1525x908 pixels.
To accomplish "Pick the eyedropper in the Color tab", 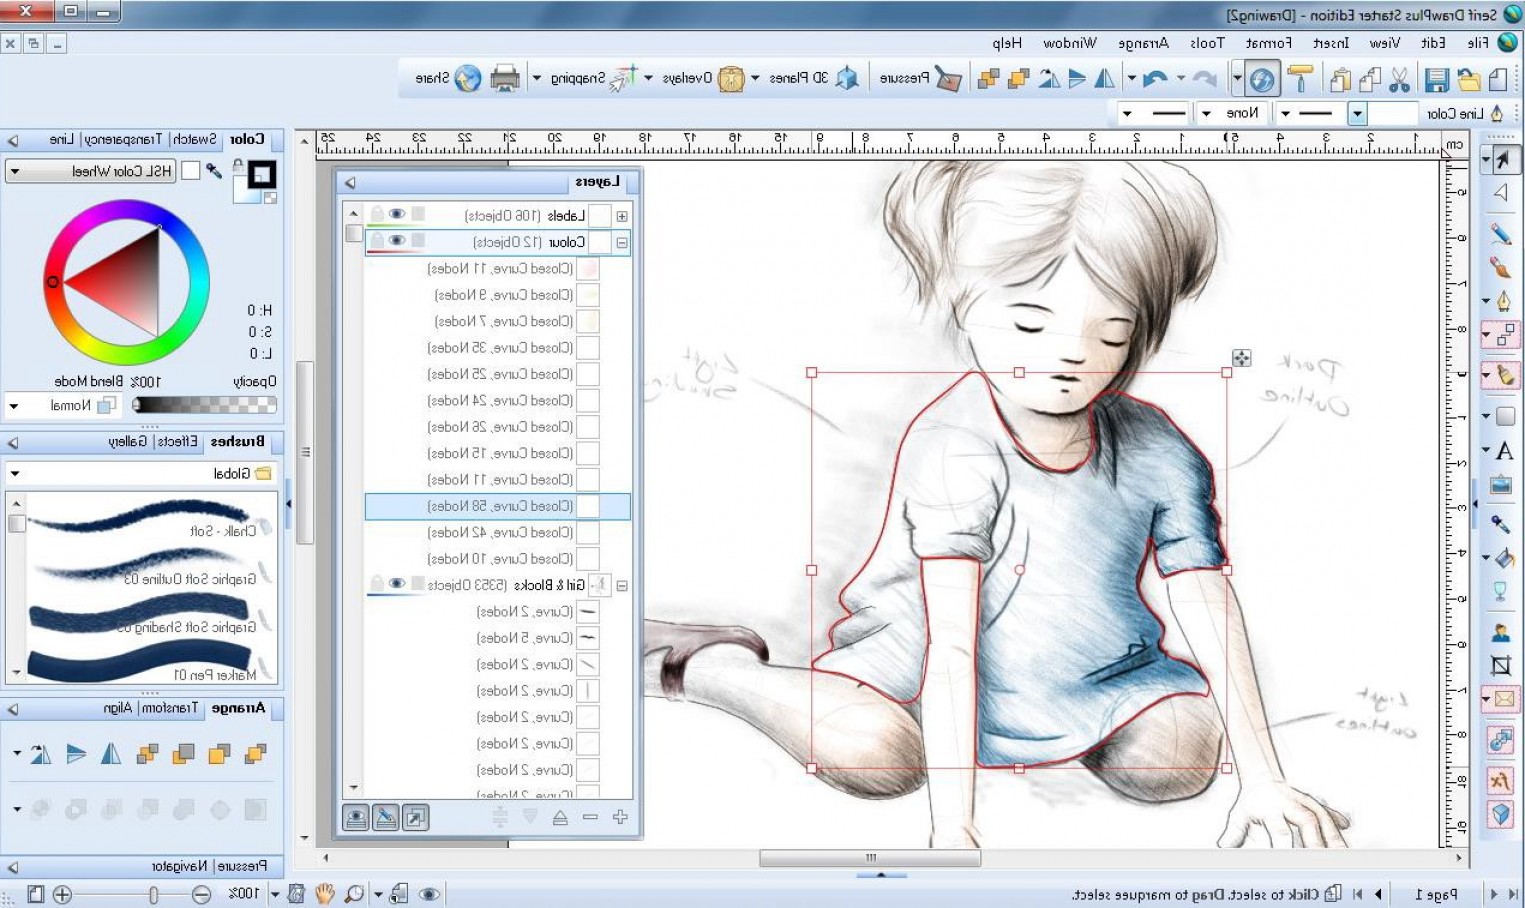I will click(x=214, y=171).
